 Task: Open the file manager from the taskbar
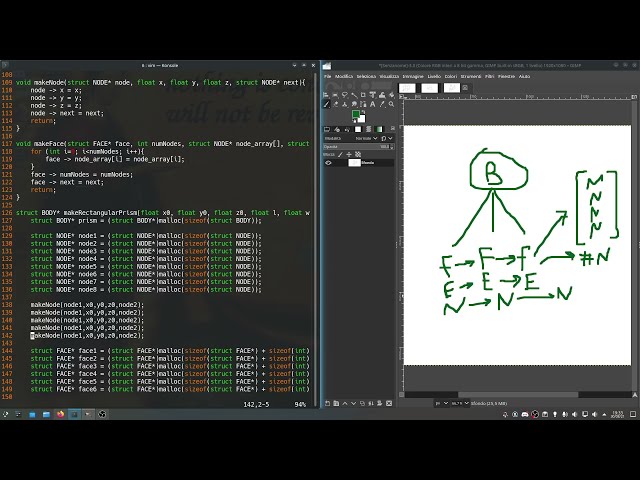[46, 414]
